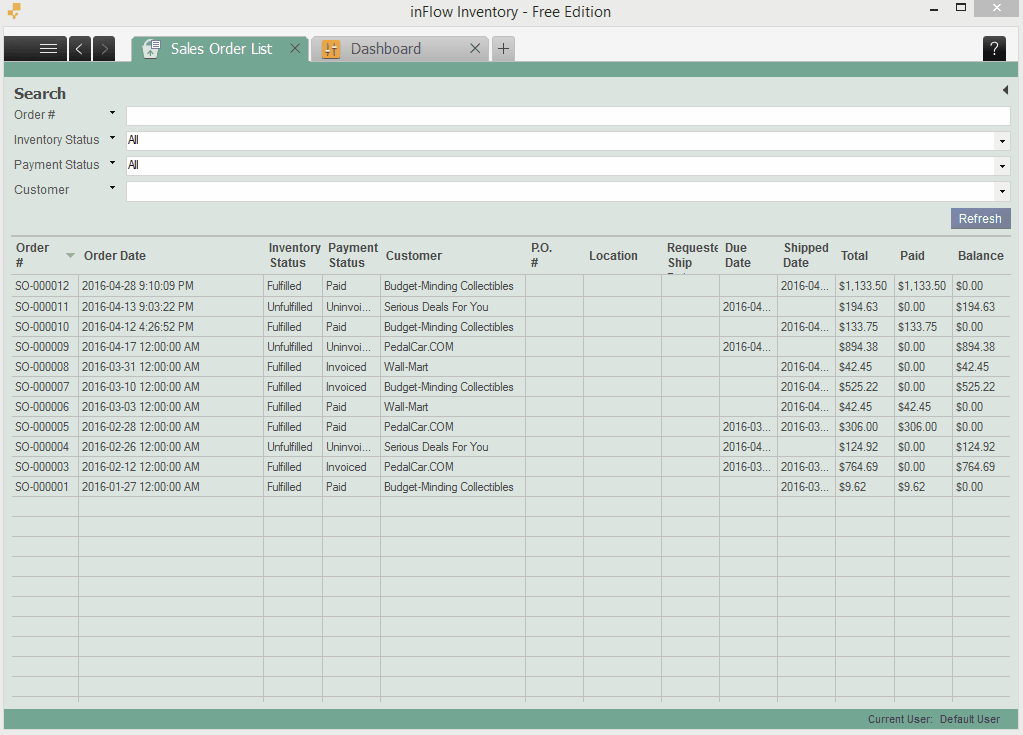The height and width of the screenshot is (735, 1023).
Task: Close the Sales Order List tab
Action: (295, 48)
